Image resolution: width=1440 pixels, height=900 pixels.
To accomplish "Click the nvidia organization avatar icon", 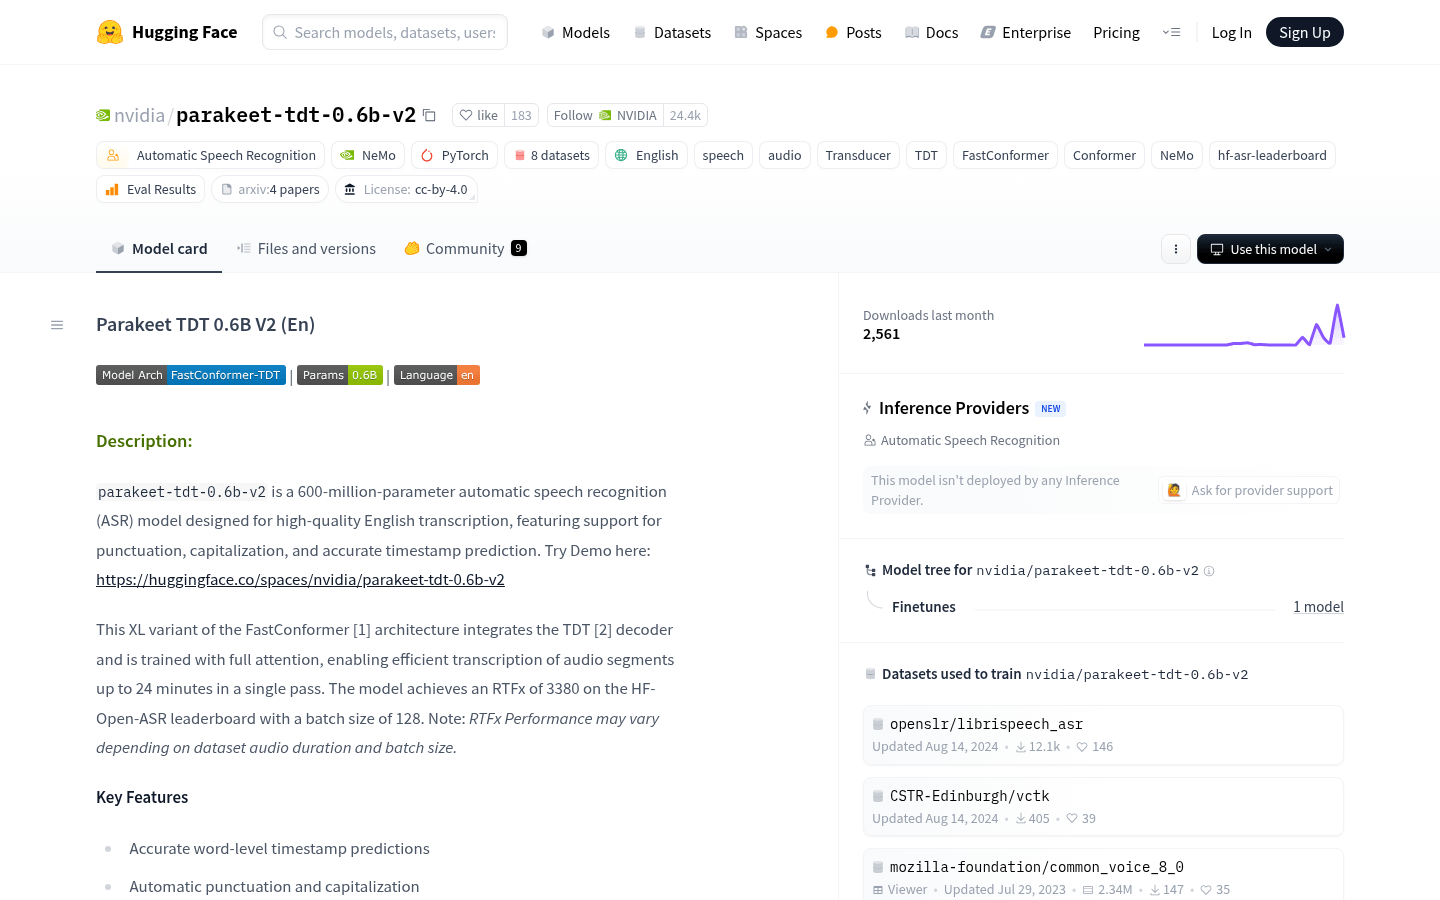I will [x=103, y=115].
